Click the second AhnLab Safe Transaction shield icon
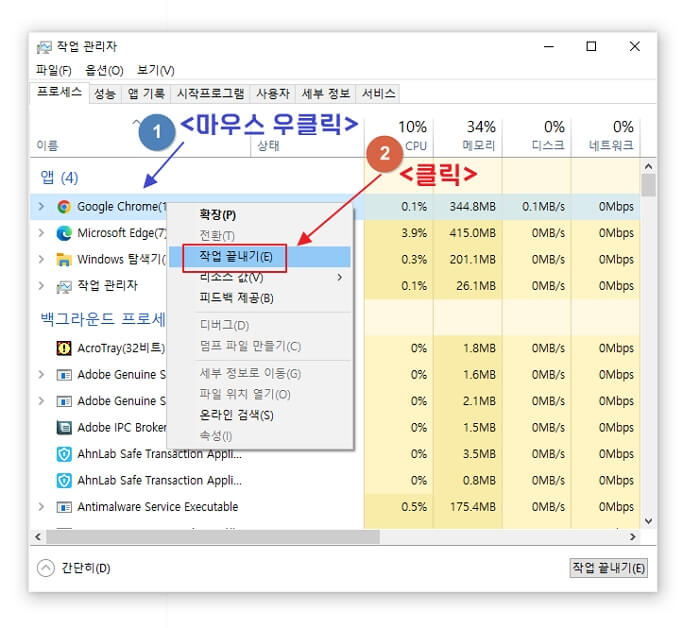This screenshot has height=628, width=700. 64,481
